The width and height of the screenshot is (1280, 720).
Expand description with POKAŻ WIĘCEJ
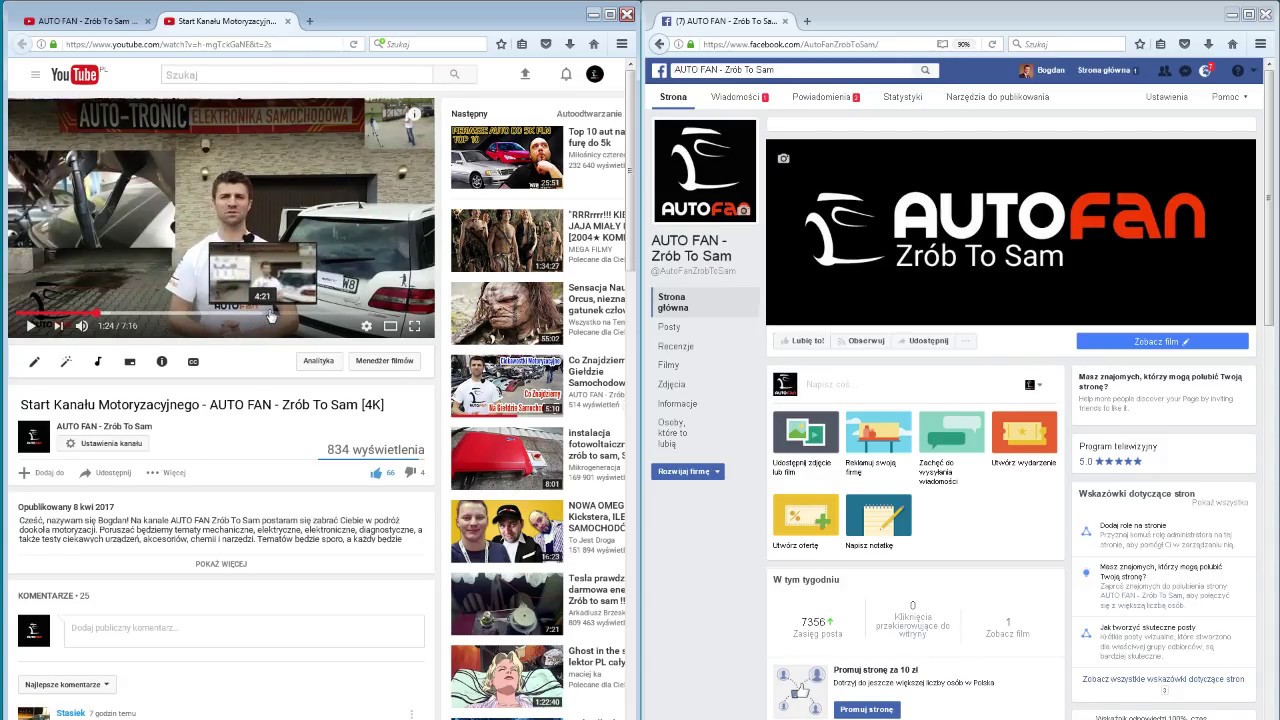tap(221, 564)
